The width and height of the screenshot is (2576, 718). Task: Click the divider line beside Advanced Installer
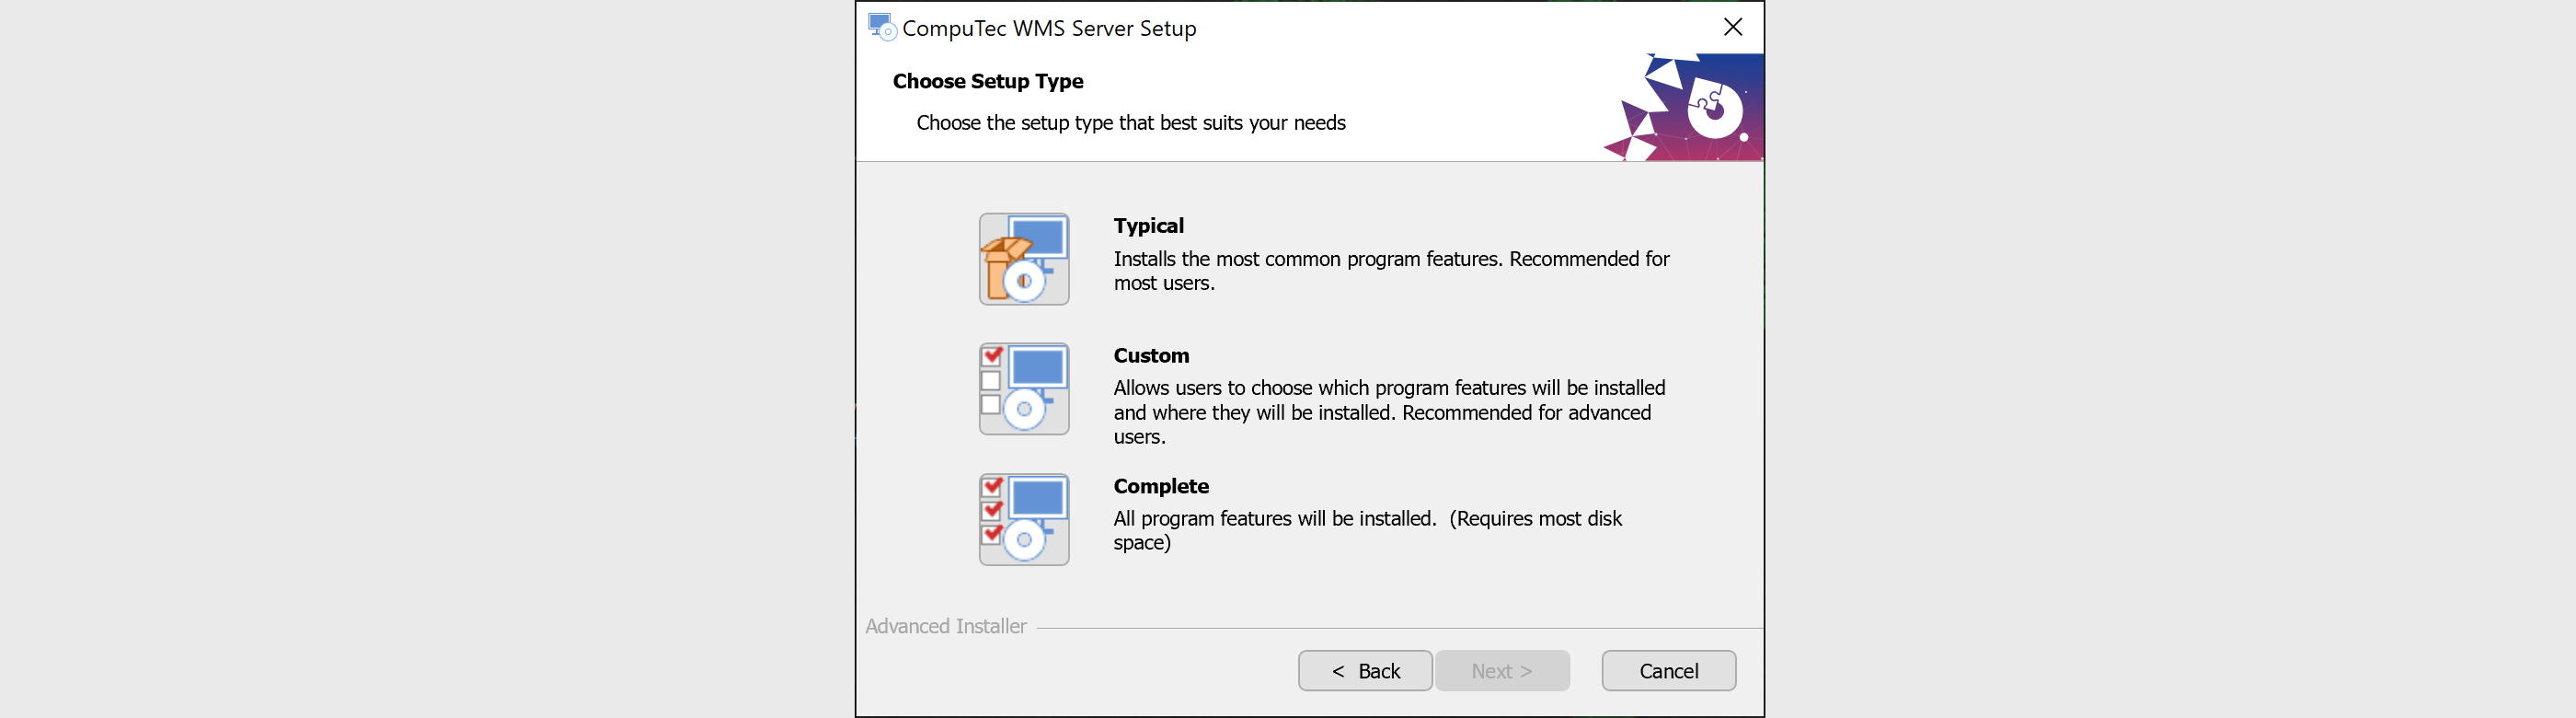1400,628
